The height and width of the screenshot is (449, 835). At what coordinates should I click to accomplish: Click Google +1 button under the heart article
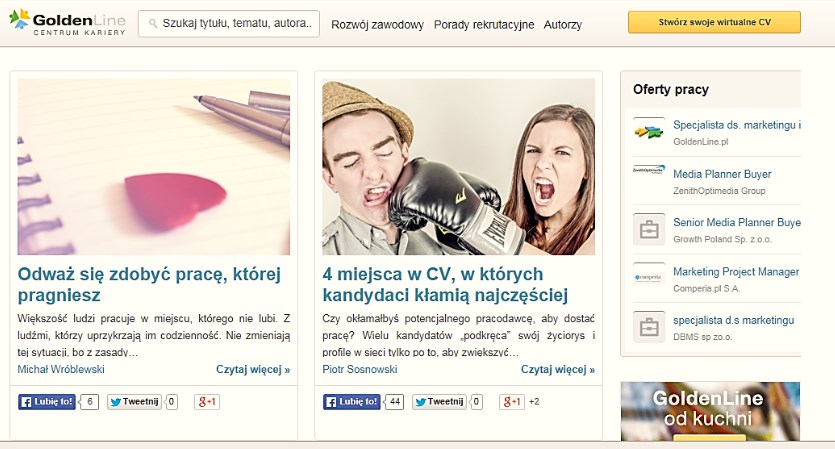pyautogui.click(x=207, y=402)
